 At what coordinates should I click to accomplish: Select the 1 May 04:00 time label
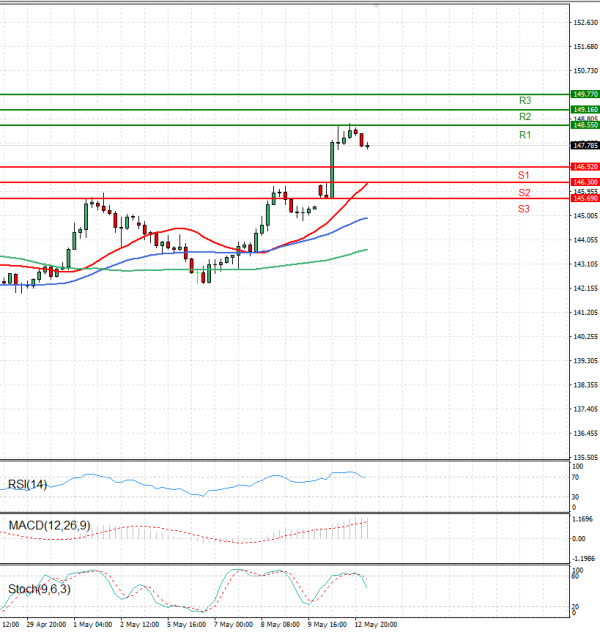click(96, 625)
